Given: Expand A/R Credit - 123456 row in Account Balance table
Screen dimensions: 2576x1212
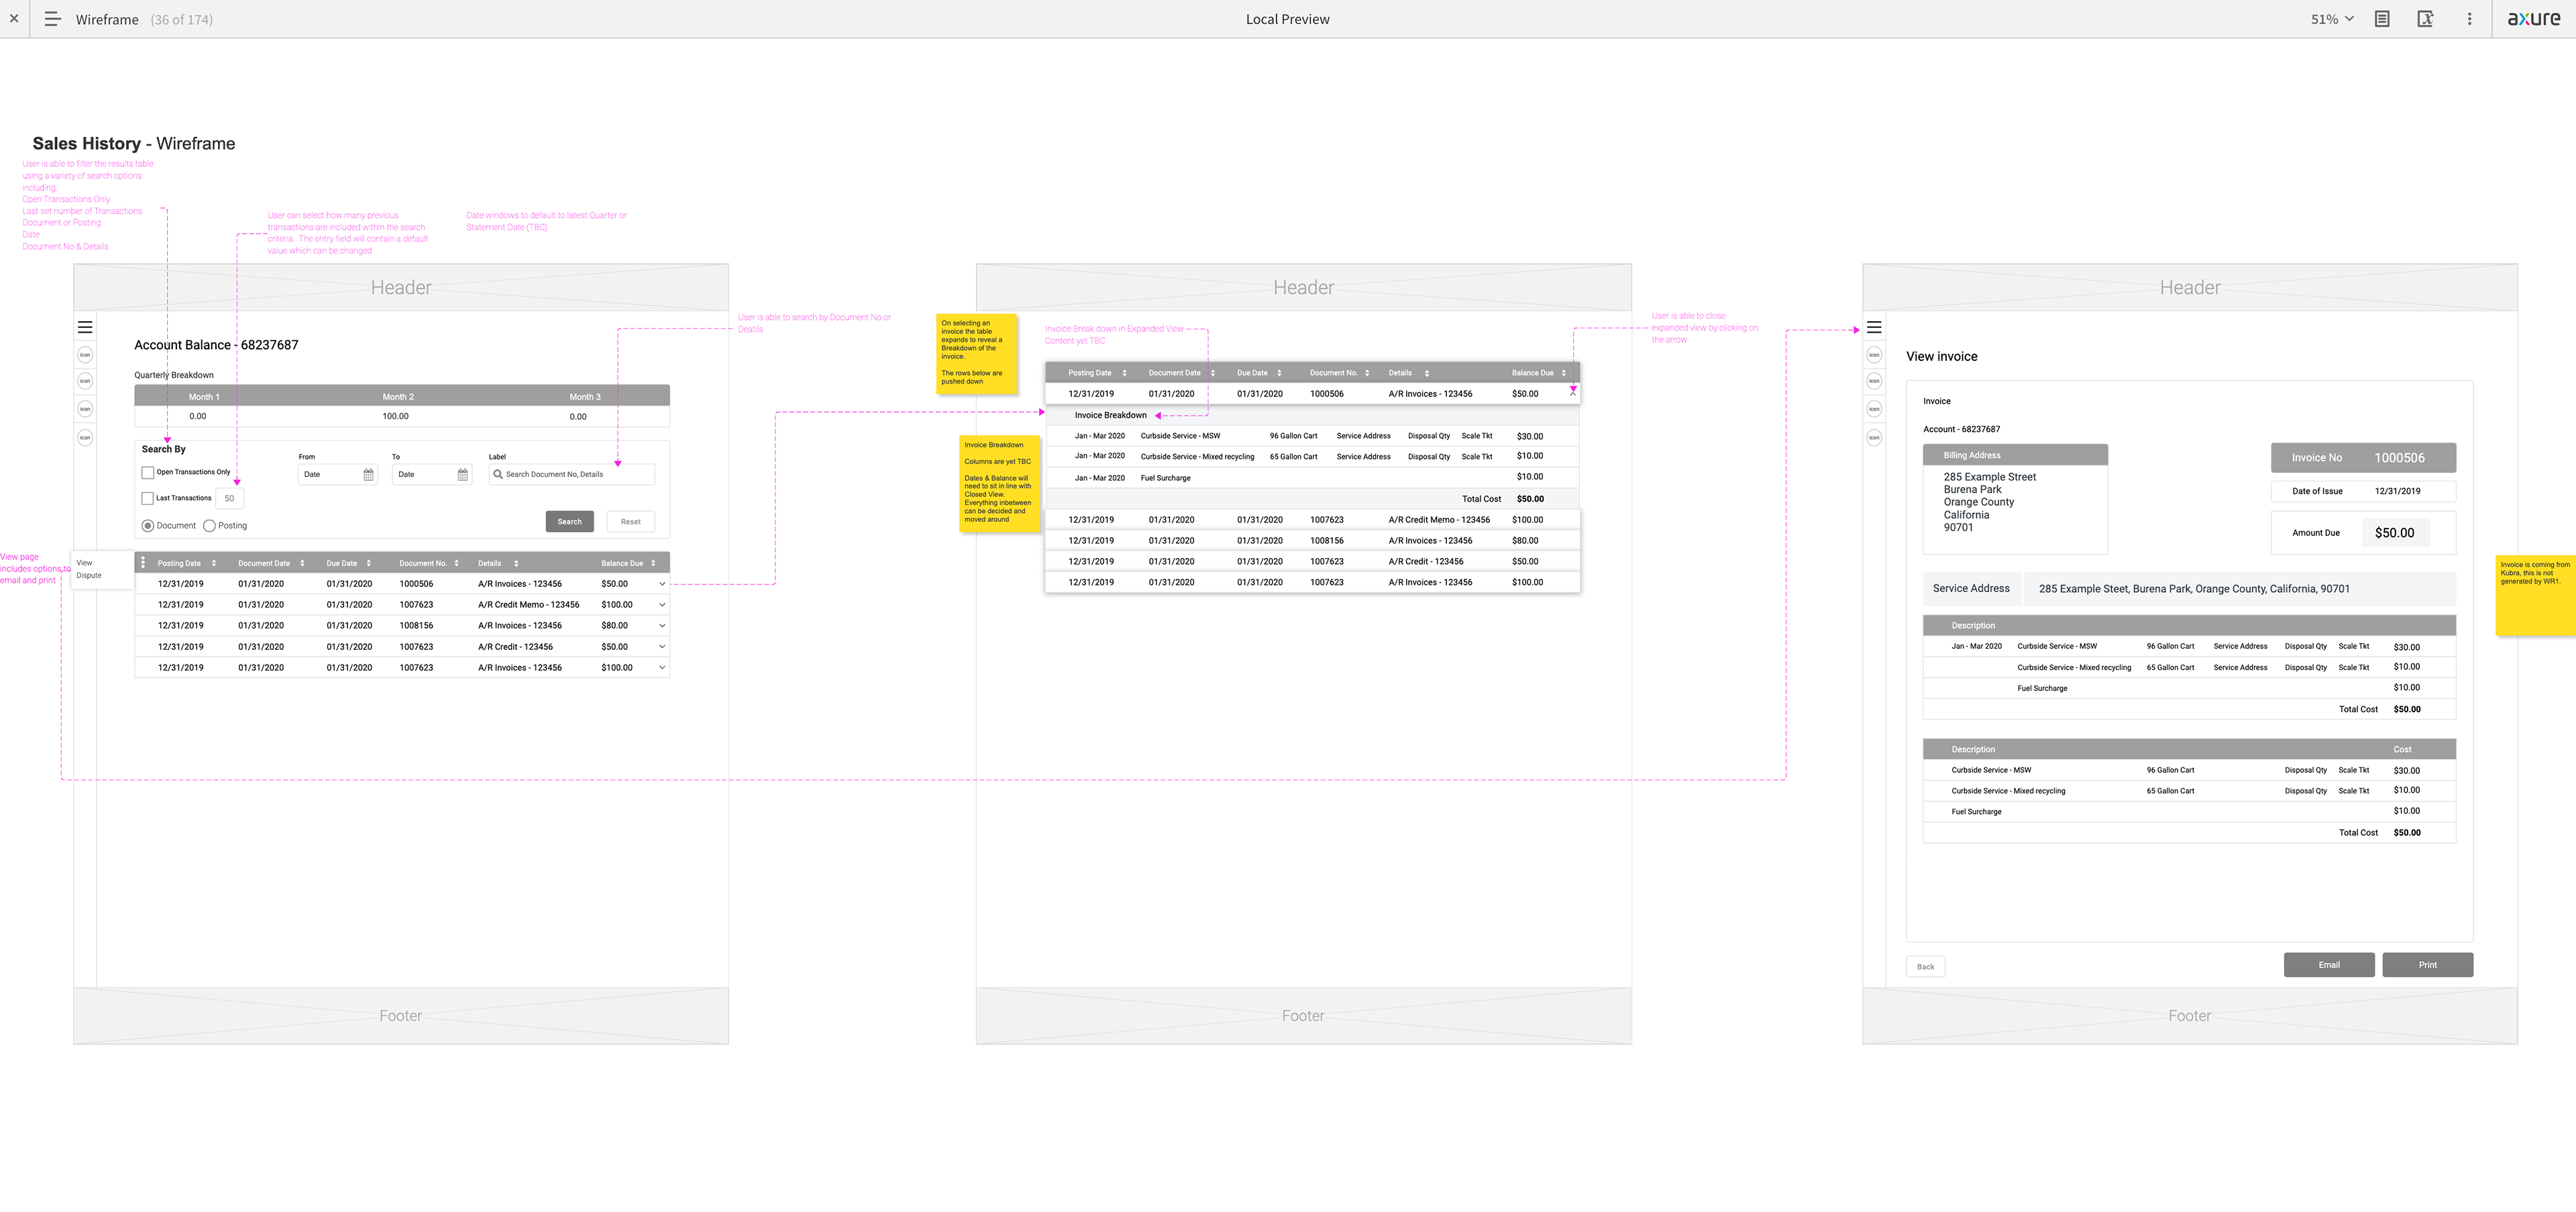Looking at the screenshot, I should pyautogui.click(x=662, y=647).
